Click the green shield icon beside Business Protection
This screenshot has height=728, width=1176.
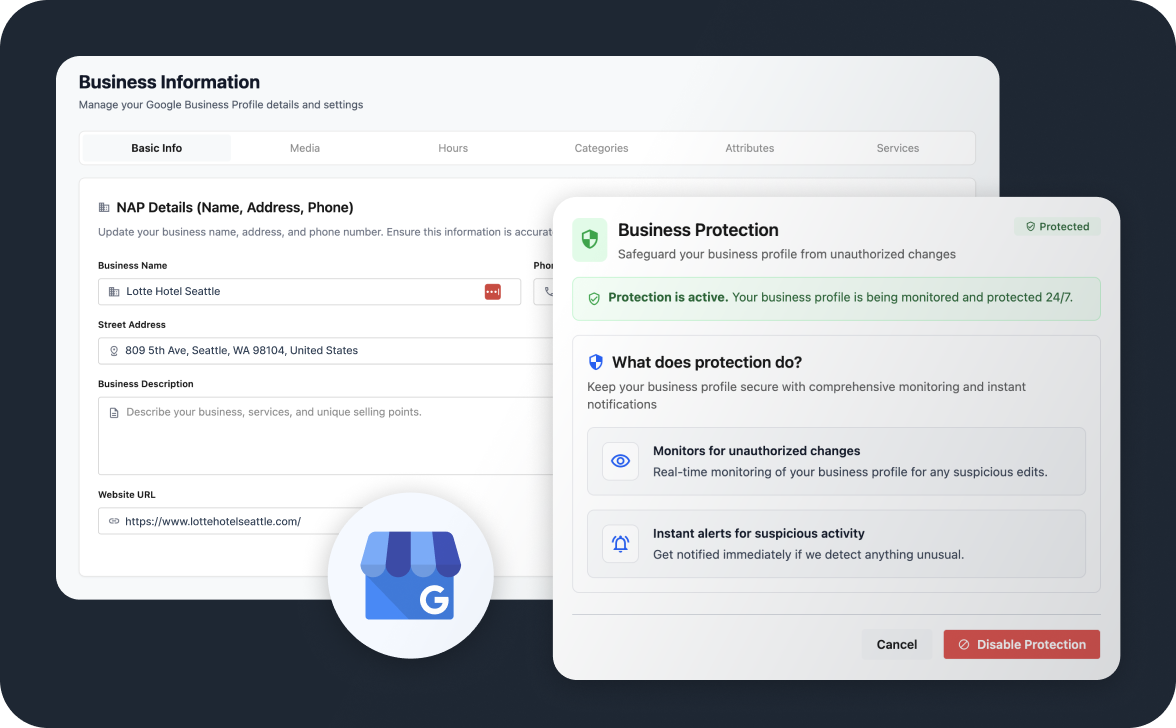pos(590,240)
